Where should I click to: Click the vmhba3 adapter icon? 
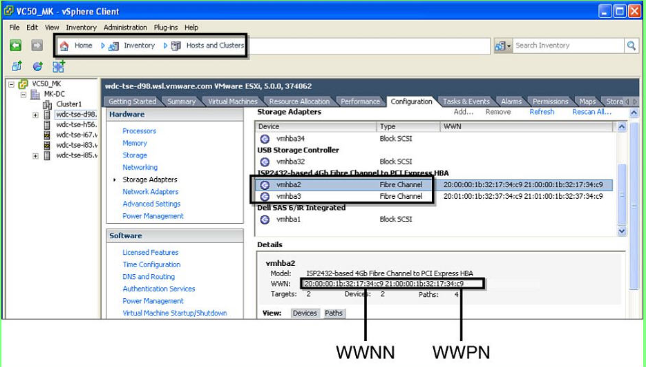[265, 196]
